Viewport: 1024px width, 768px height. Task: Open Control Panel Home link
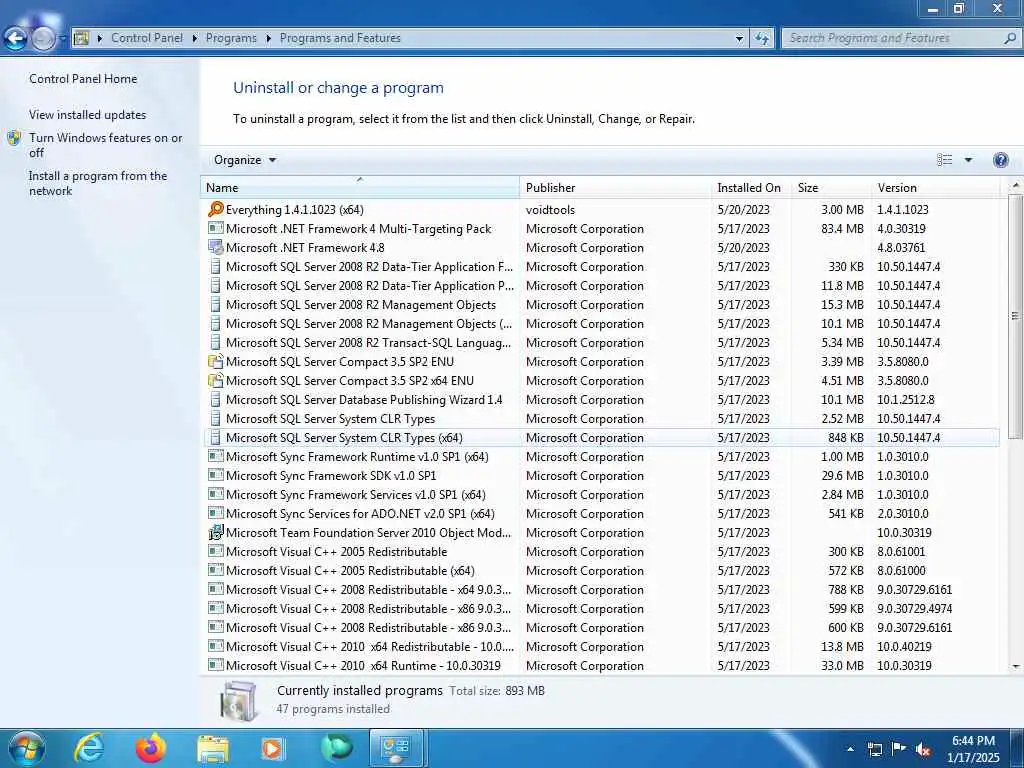(83, 78)
